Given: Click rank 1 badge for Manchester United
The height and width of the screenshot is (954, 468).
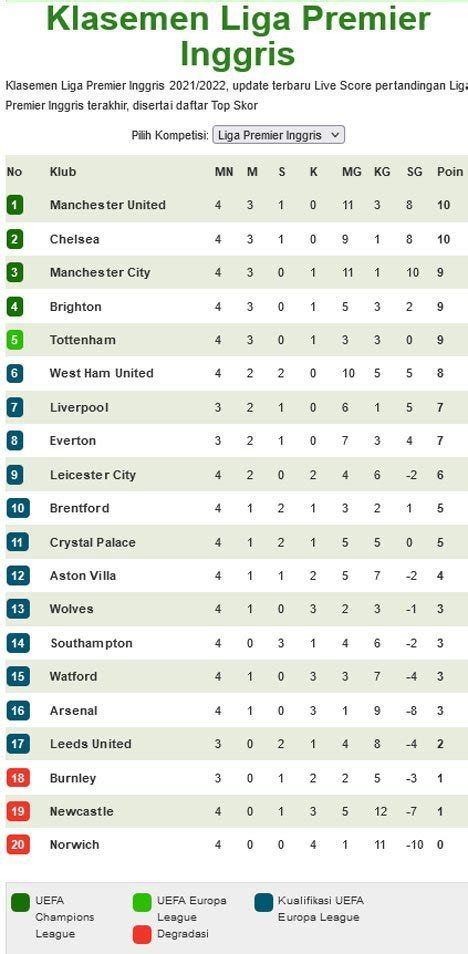Looking at the screenshot, I should coord(15,205).
